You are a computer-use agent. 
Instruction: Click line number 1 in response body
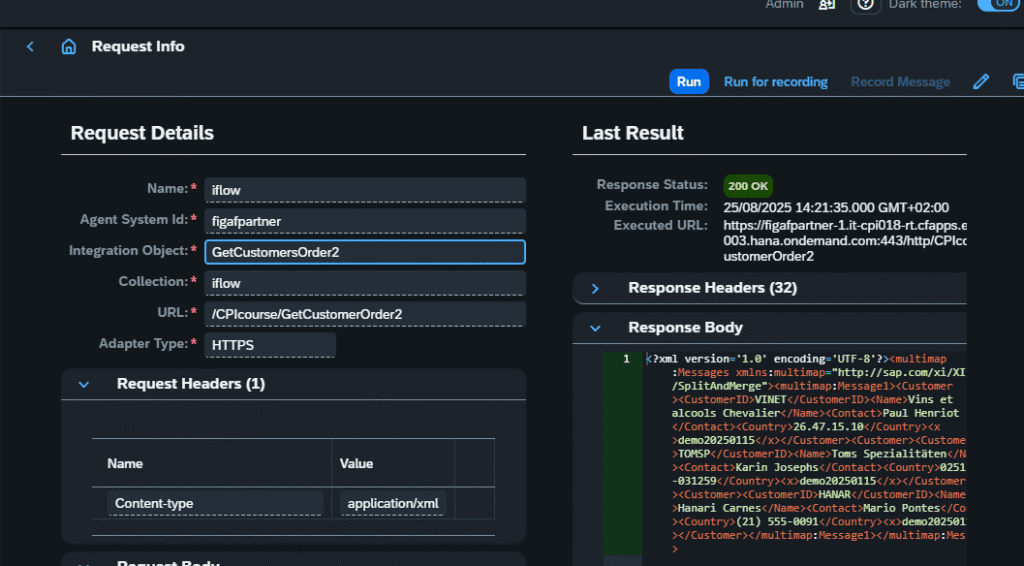tap(626, 359)
